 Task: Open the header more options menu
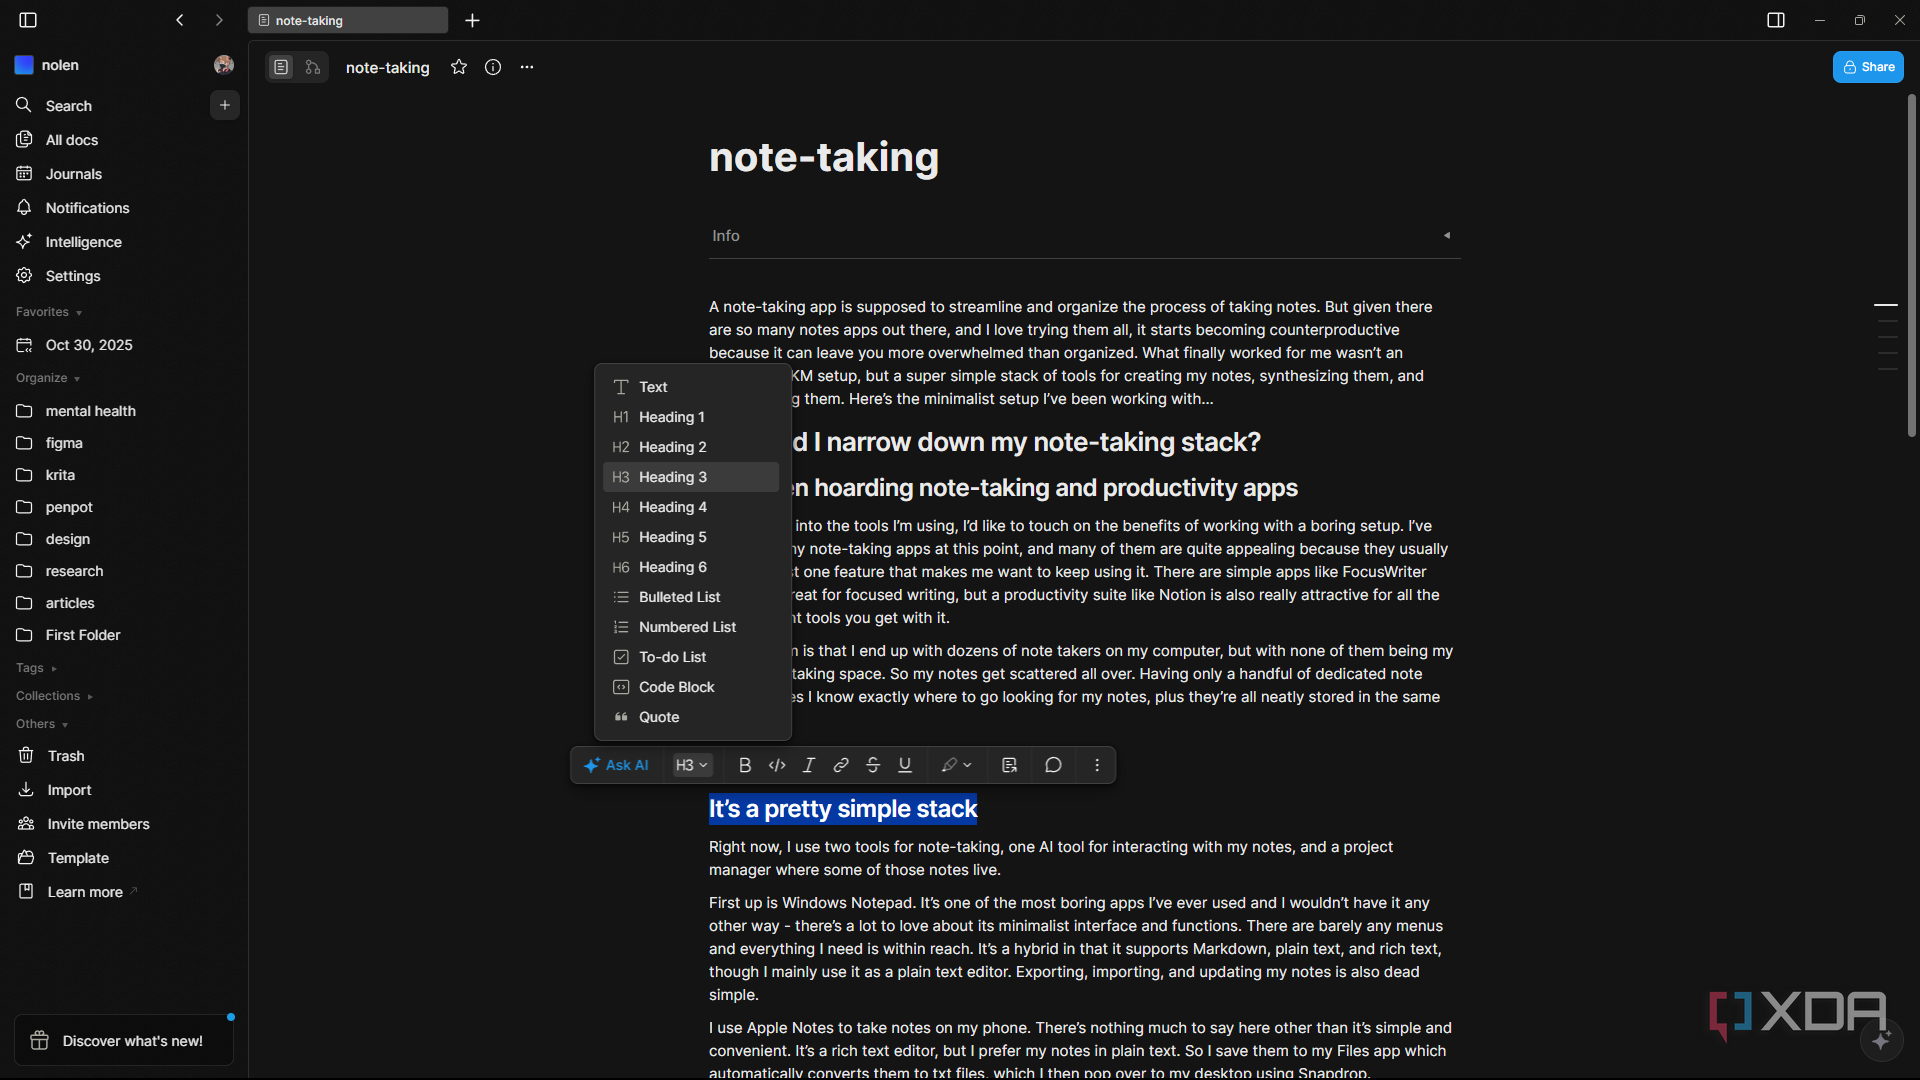(527, 67)
